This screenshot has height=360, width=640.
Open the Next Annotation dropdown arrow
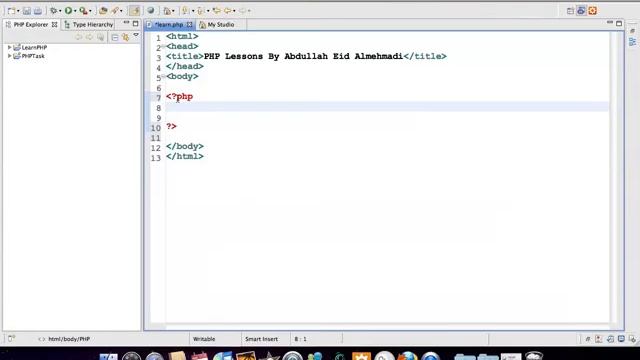coord(193,11)
